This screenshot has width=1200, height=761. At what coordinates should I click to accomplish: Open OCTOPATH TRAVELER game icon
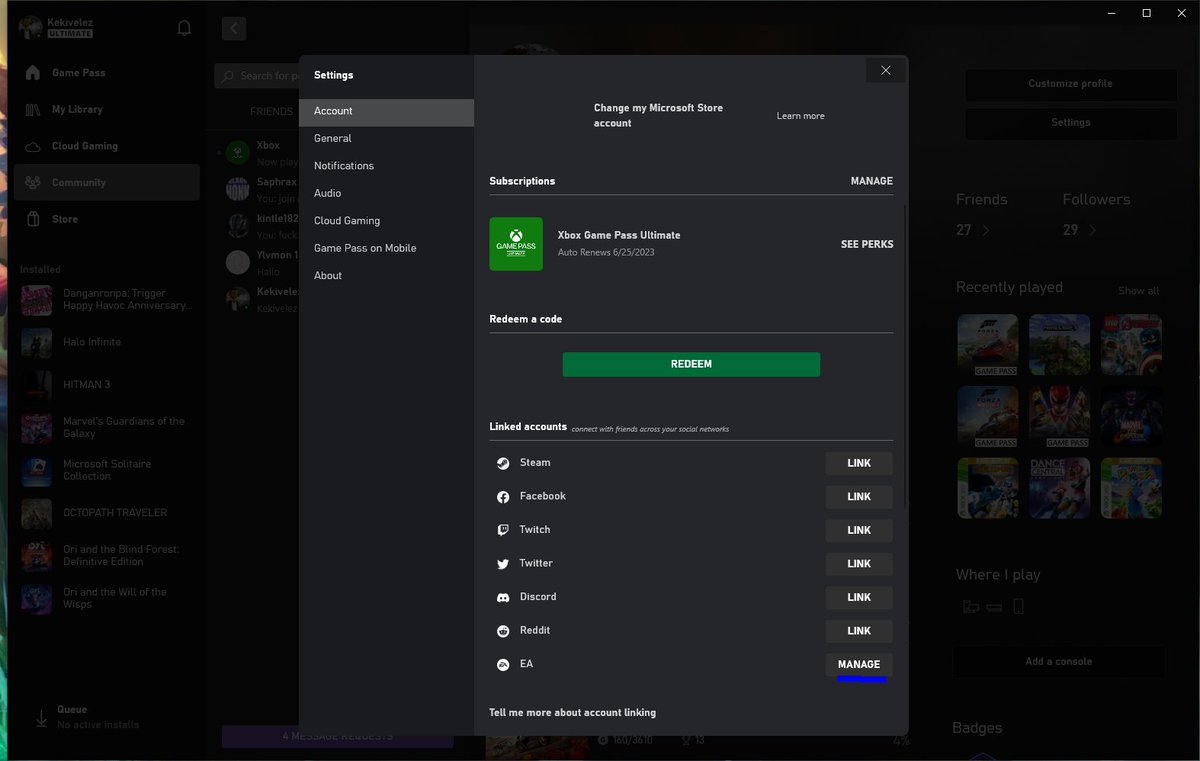[x=37, y=513]
